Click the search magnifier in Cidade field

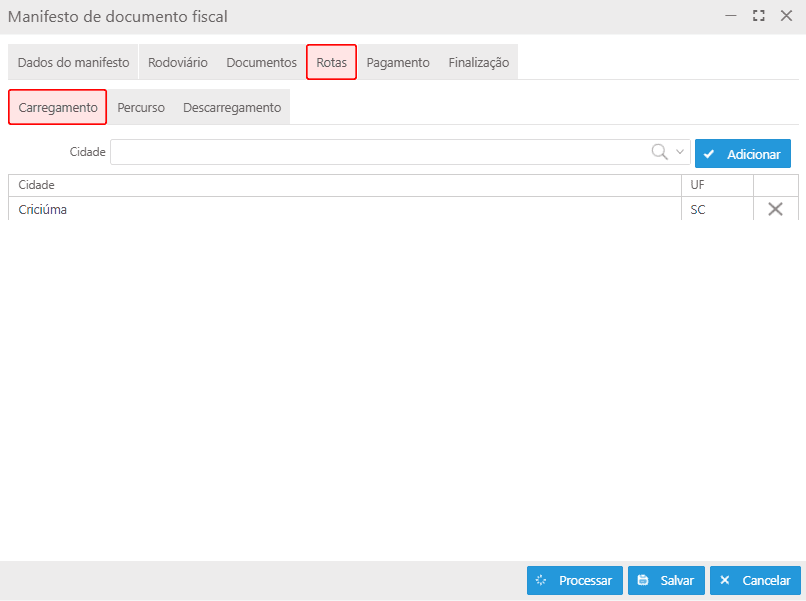pos(660,152)
